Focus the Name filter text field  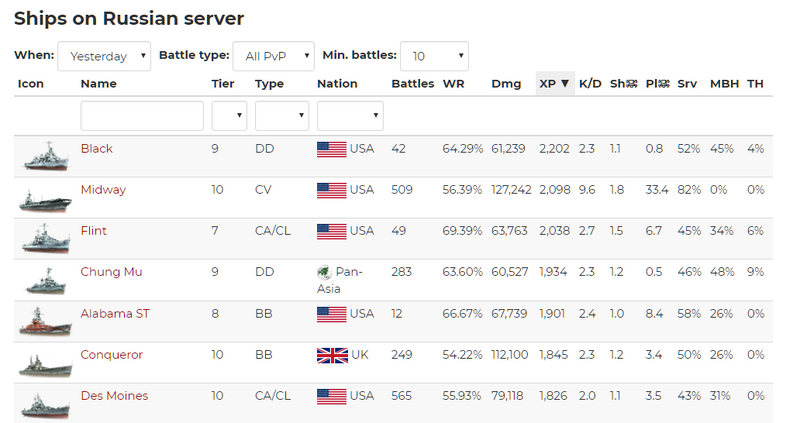pyautogui.click(x=142, y=116)
